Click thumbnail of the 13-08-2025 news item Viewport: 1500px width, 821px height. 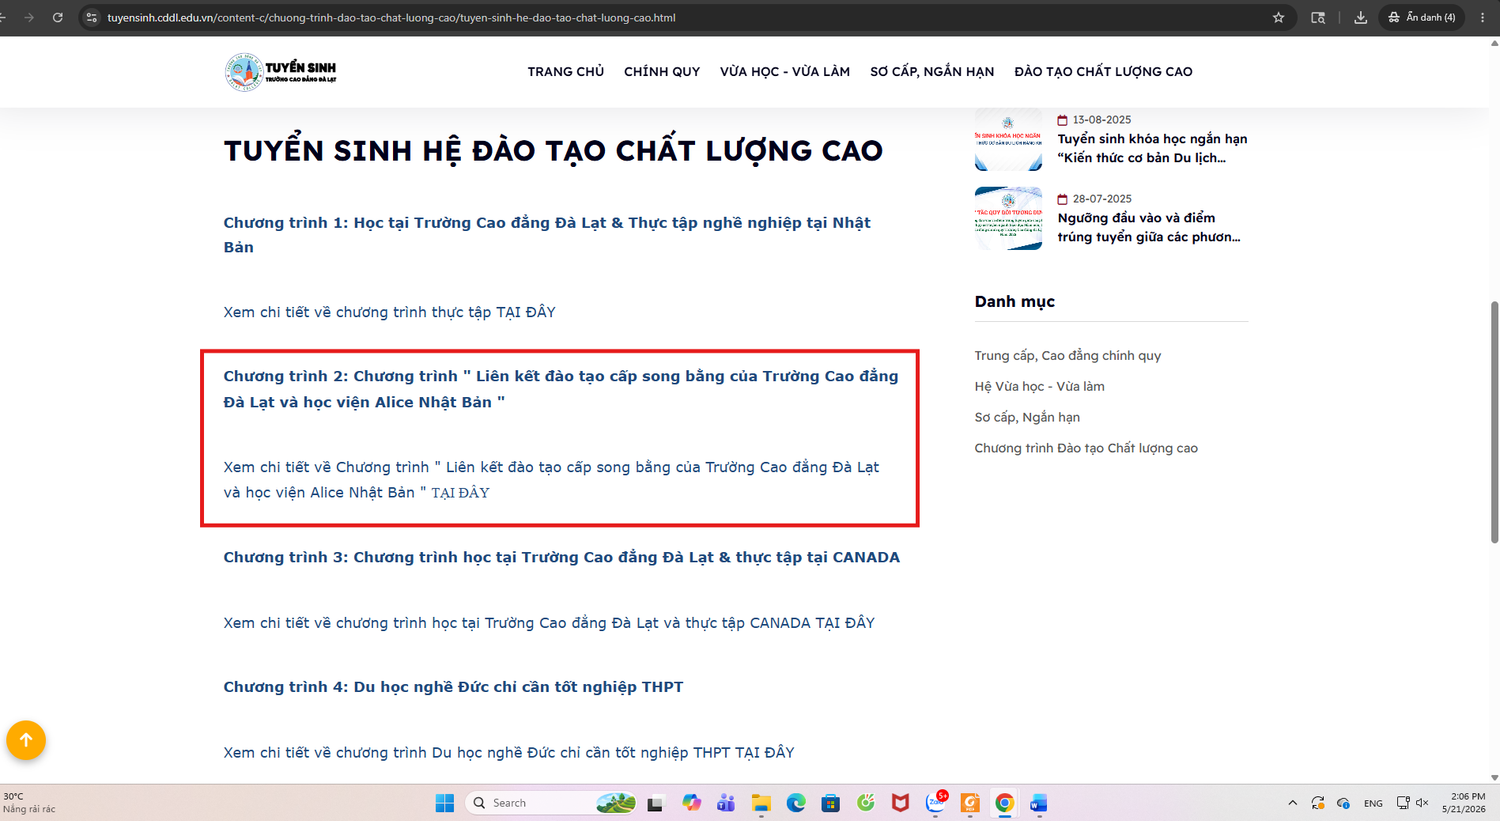(x=1008, y=139)
